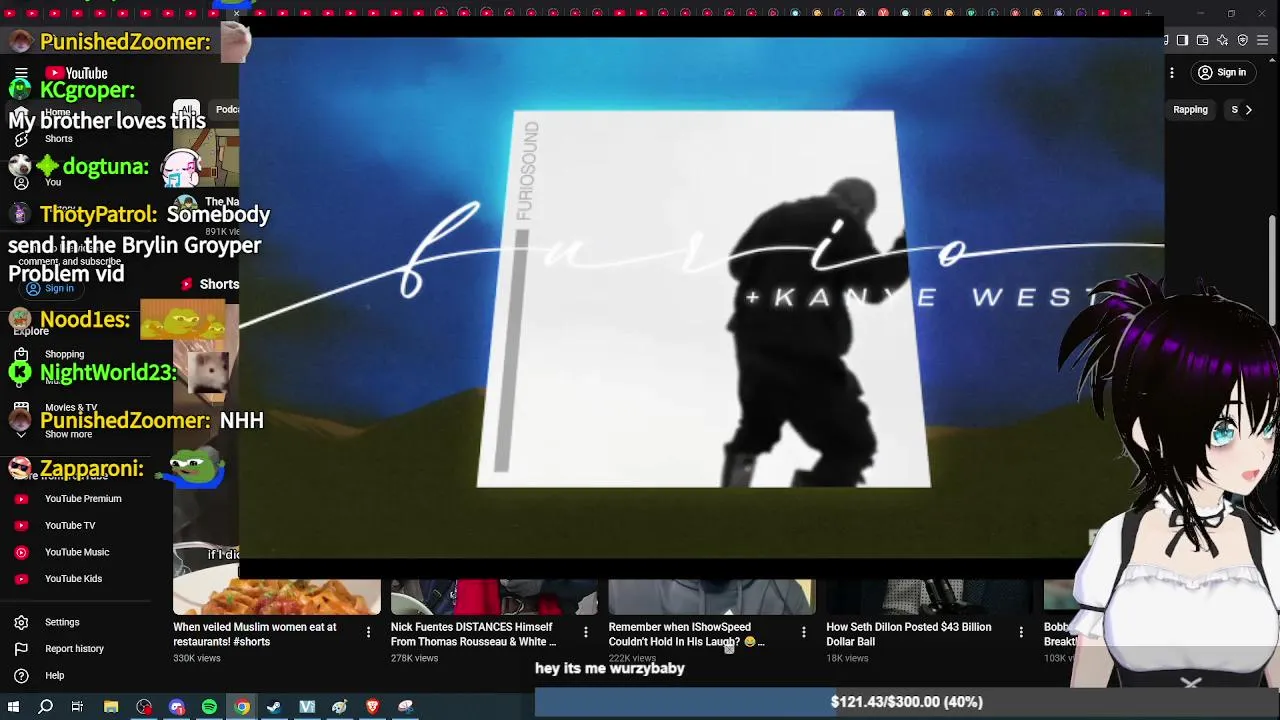Image resolution: width=1280 pixels, height=720 pixels.
Task: Click the Brave VPN shield icon
Action: coord(1243,40)
